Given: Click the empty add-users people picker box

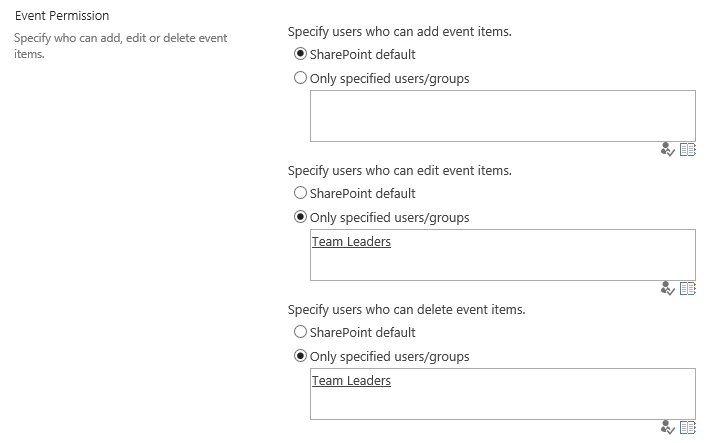Looking at the screenshot, I should point(502,116).
